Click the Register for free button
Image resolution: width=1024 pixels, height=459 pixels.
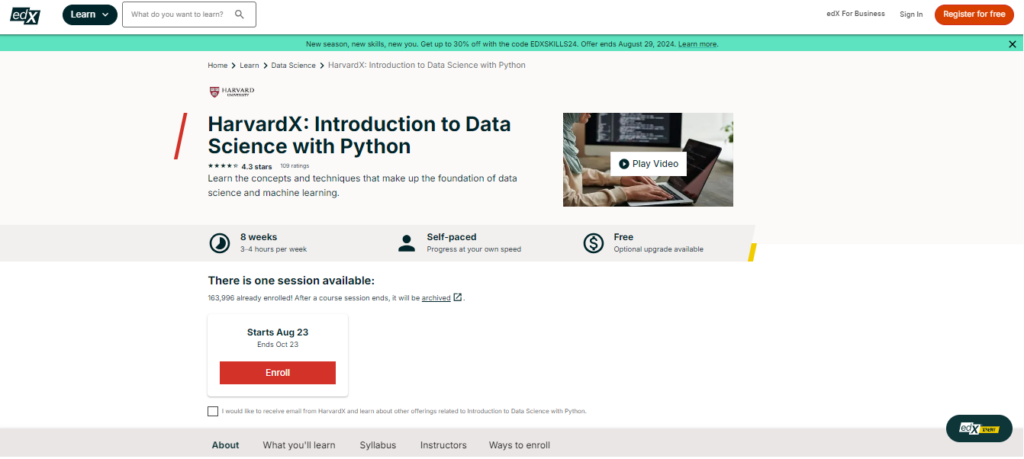coord(974,14)
